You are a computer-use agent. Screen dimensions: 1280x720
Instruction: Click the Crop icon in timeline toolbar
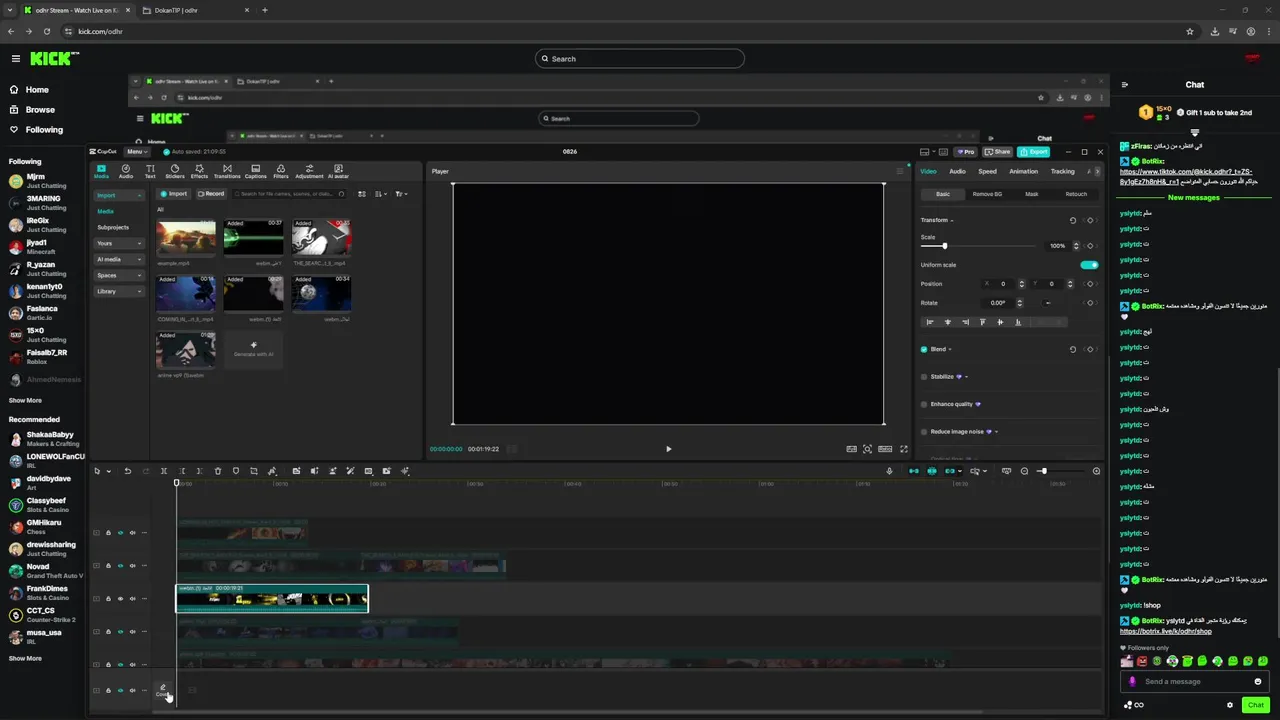[254, 471]
